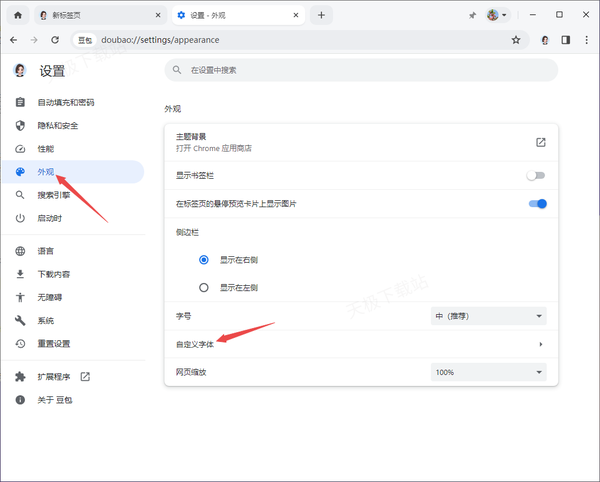The height and width of the screenshot is (482, 600).
Task: Reload the page with the refresh icon
Action: click(x=55, y=40)
